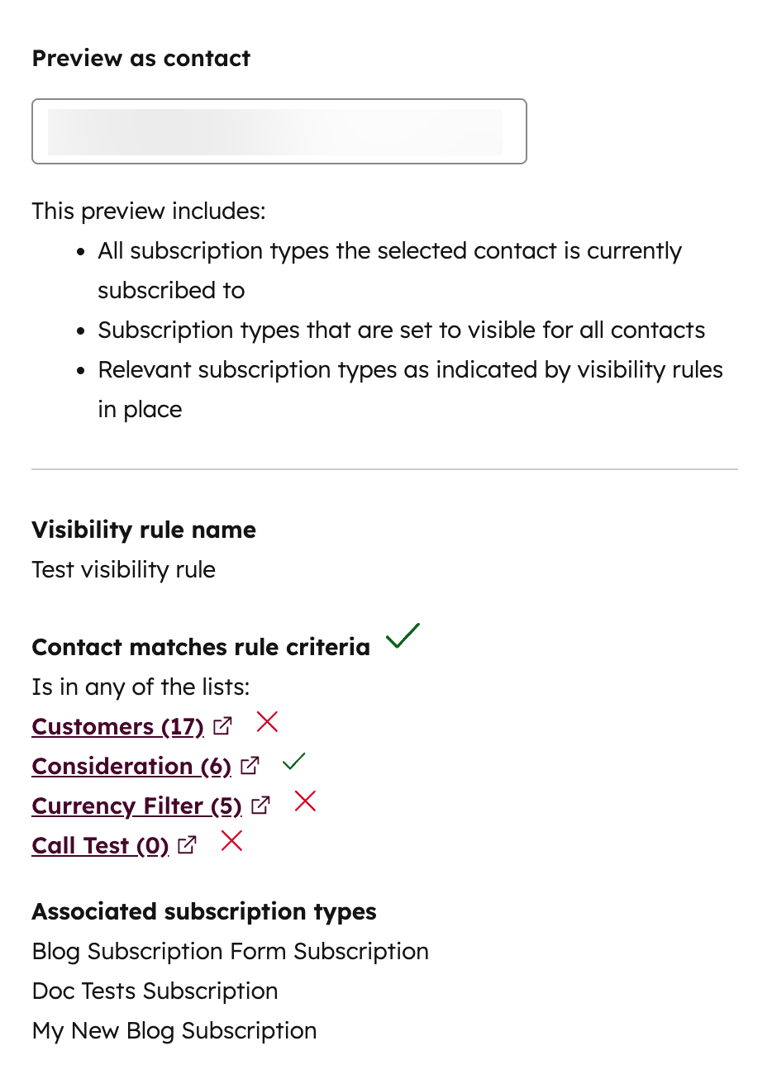
Task: Click the My New Blog Subscription entry
Action: pos(174,1030)
